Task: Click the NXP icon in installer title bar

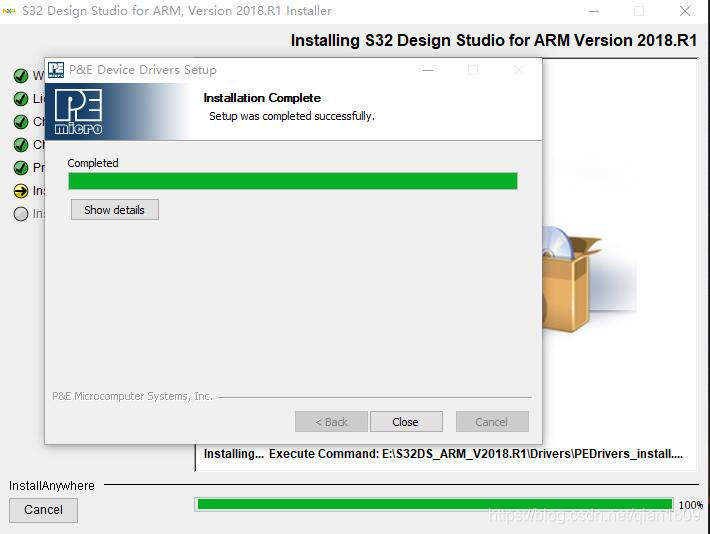Action: click(x=10, y=11)
